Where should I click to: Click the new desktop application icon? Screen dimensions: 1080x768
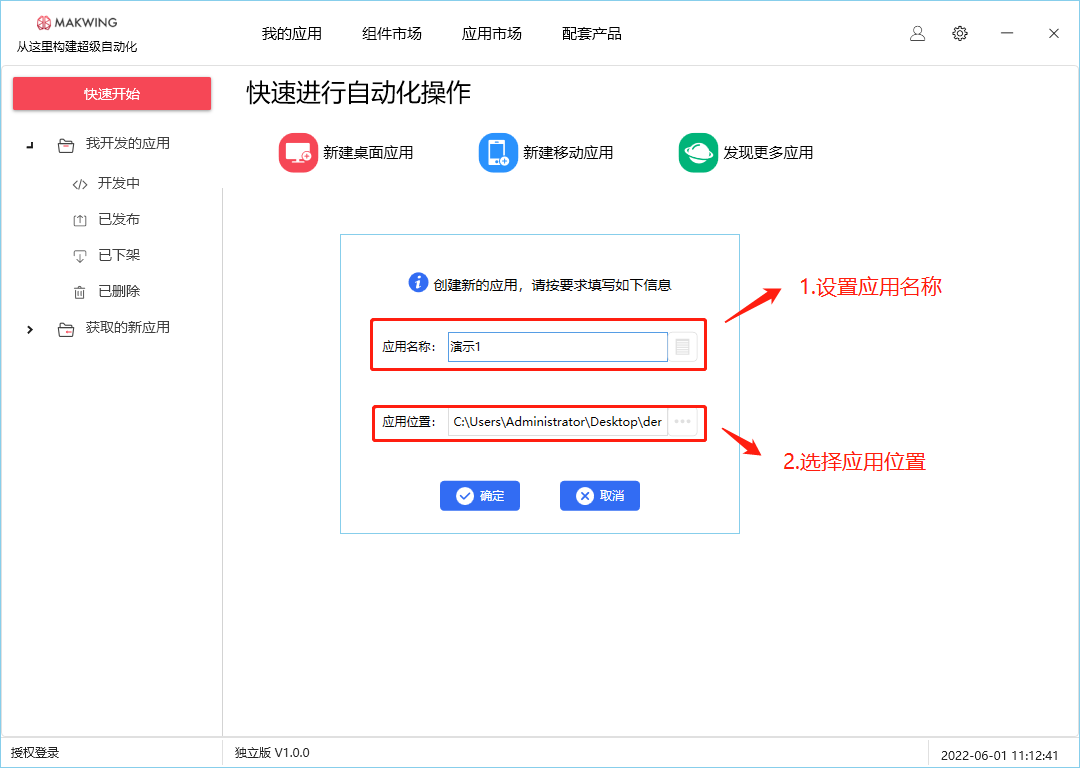(298, 153)
